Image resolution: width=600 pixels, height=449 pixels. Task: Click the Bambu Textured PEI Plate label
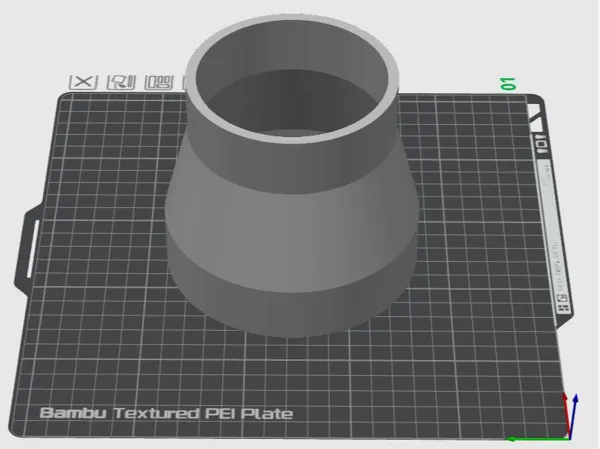click(x=166, y=413)
